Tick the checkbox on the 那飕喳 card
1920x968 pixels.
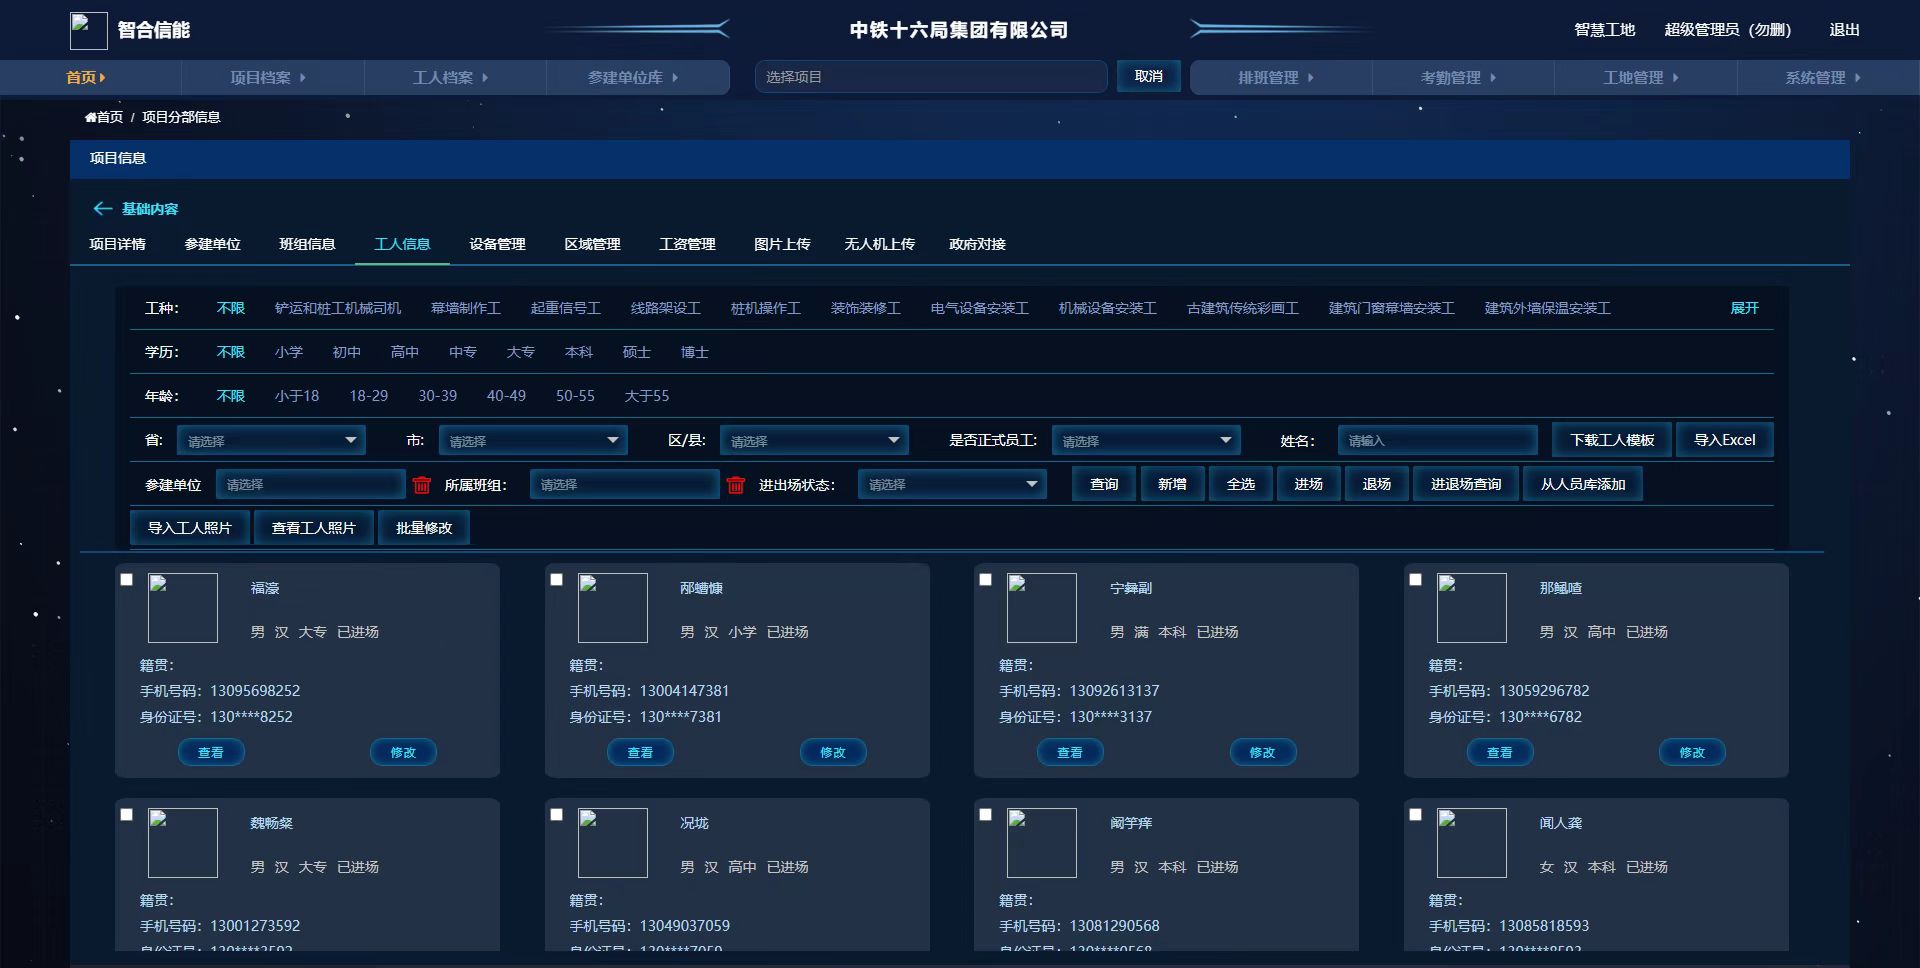pyautogui.click(x=1416, y=580)
